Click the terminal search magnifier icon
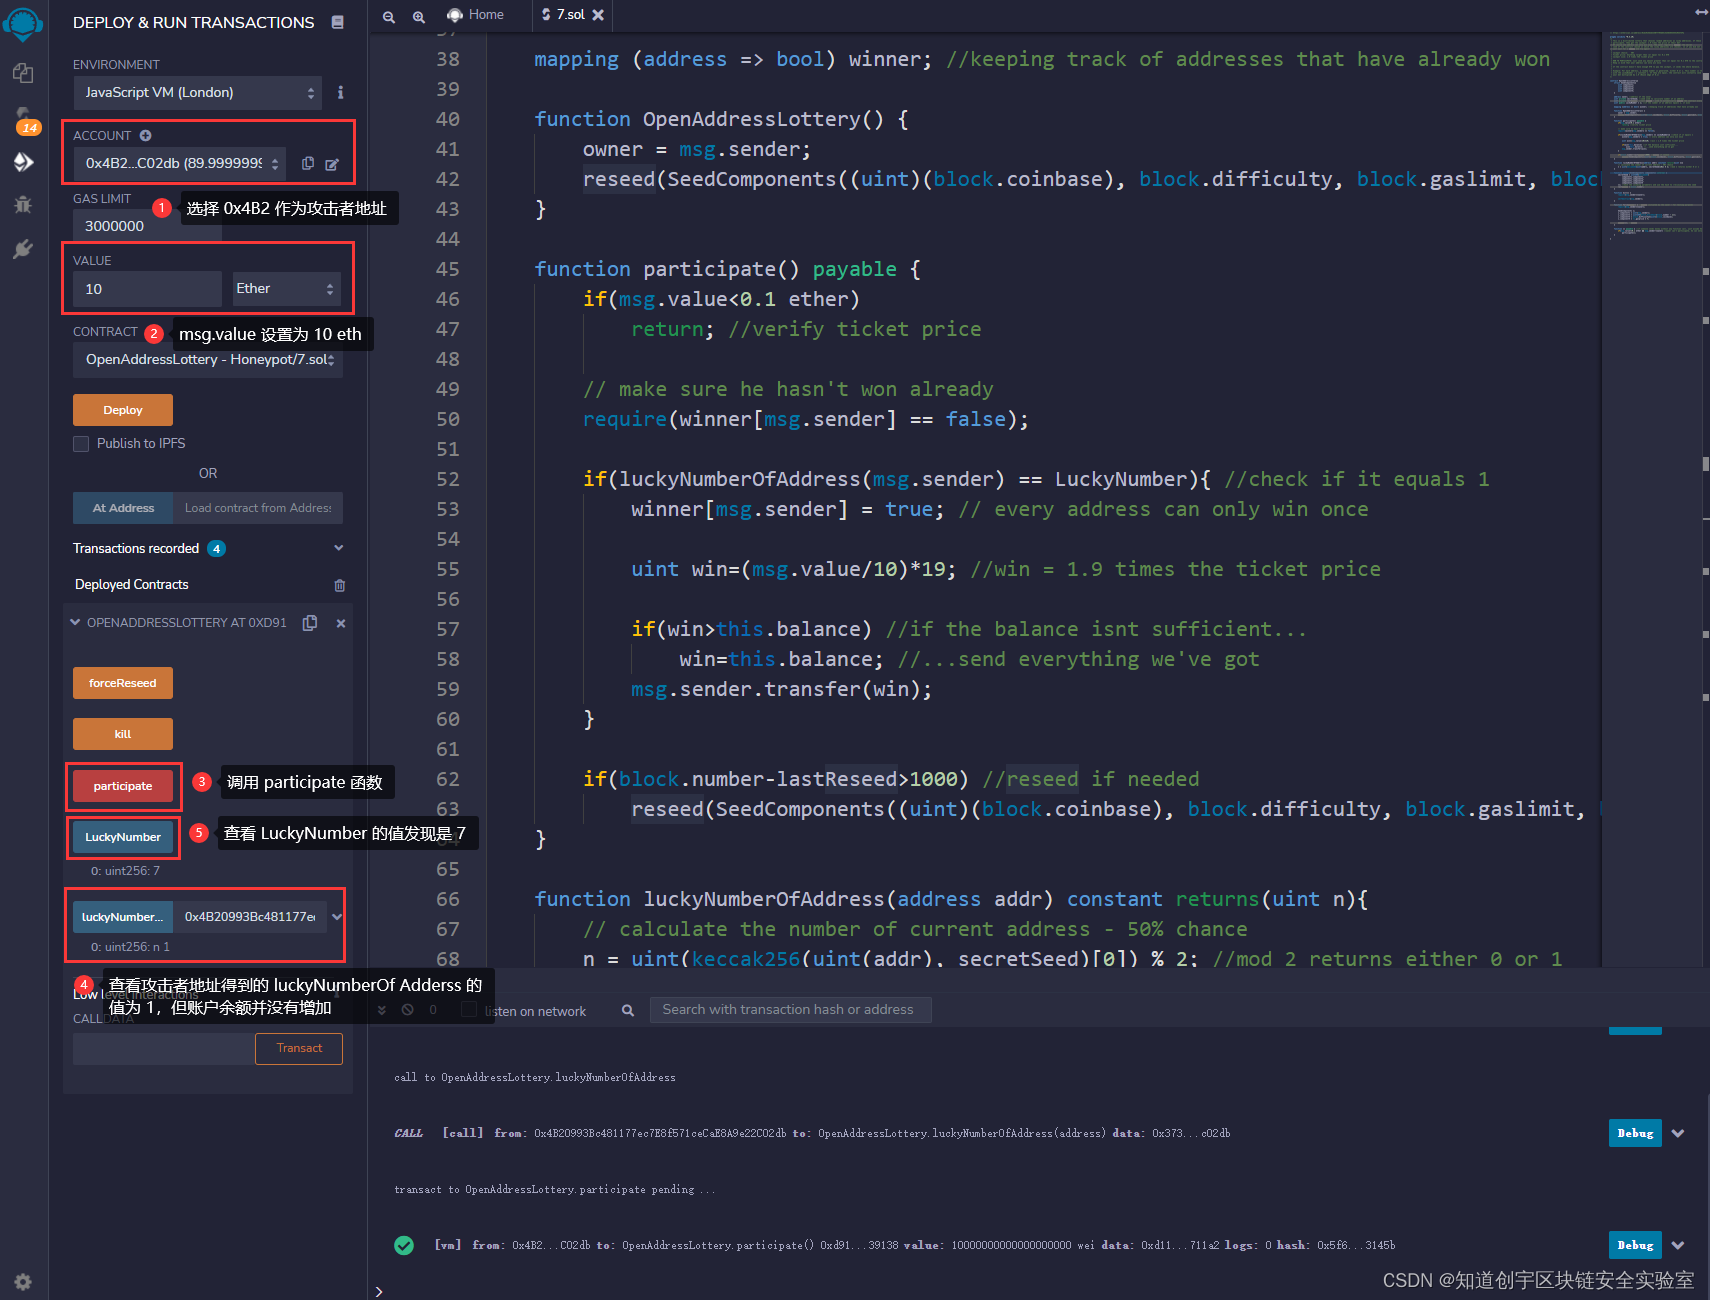The width and height of the screenshot is (1710, 1300). (628, 1010)
